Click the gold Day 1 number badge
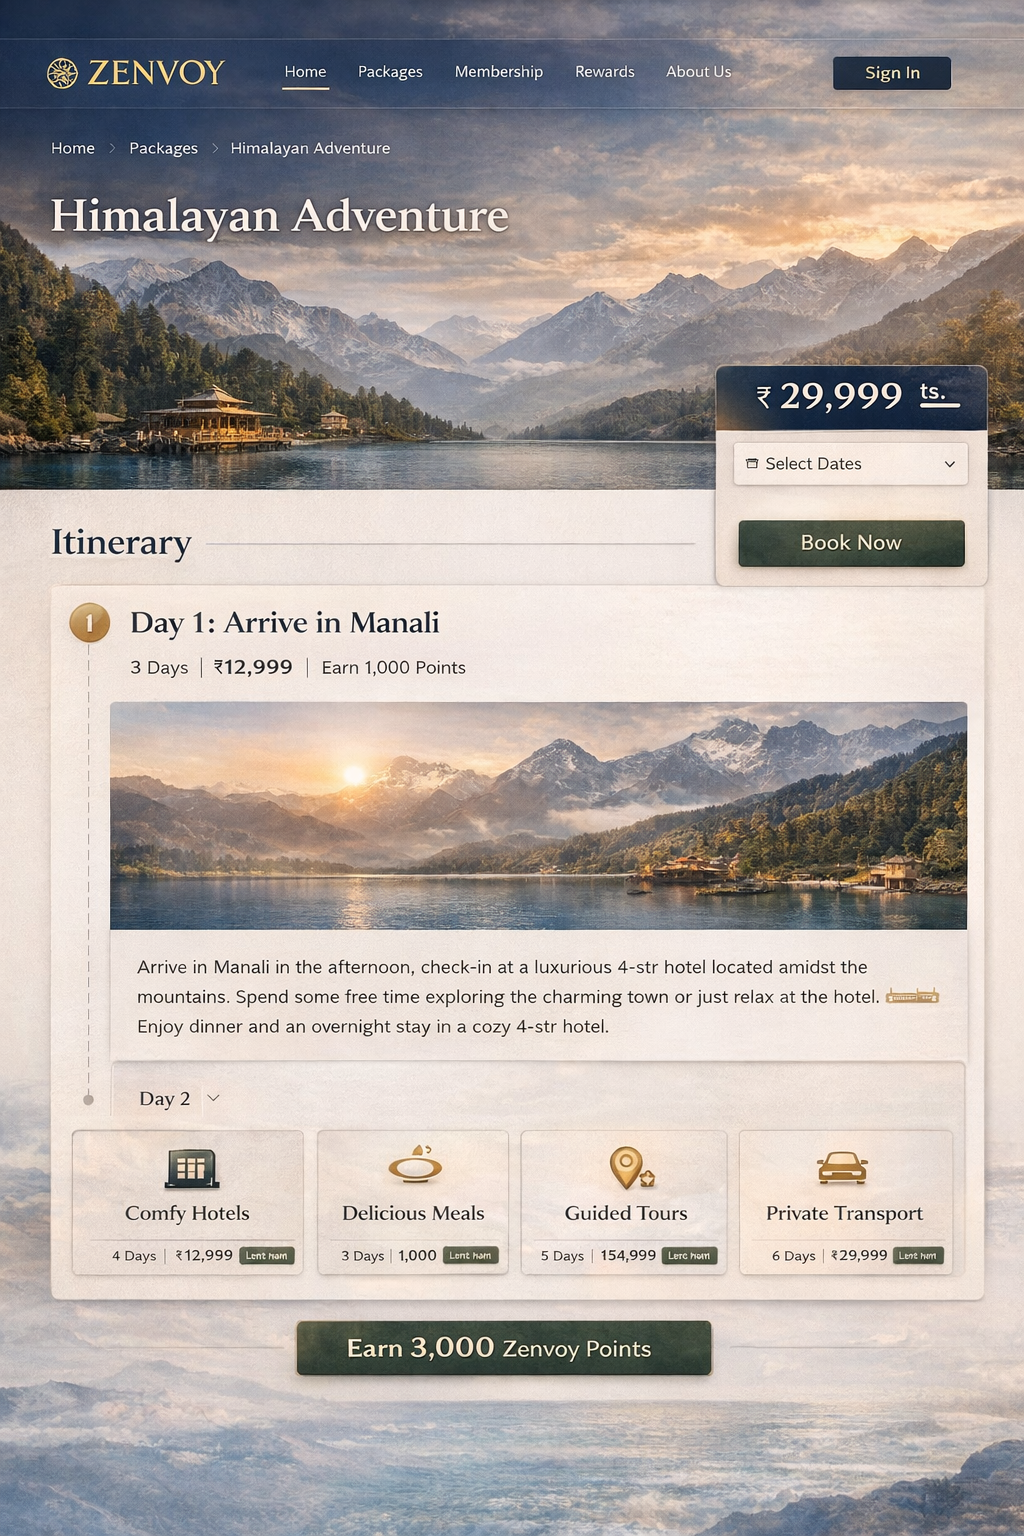Image resolution: width=1024 pixels, height=1536 pixels. (x=89, y=623)
